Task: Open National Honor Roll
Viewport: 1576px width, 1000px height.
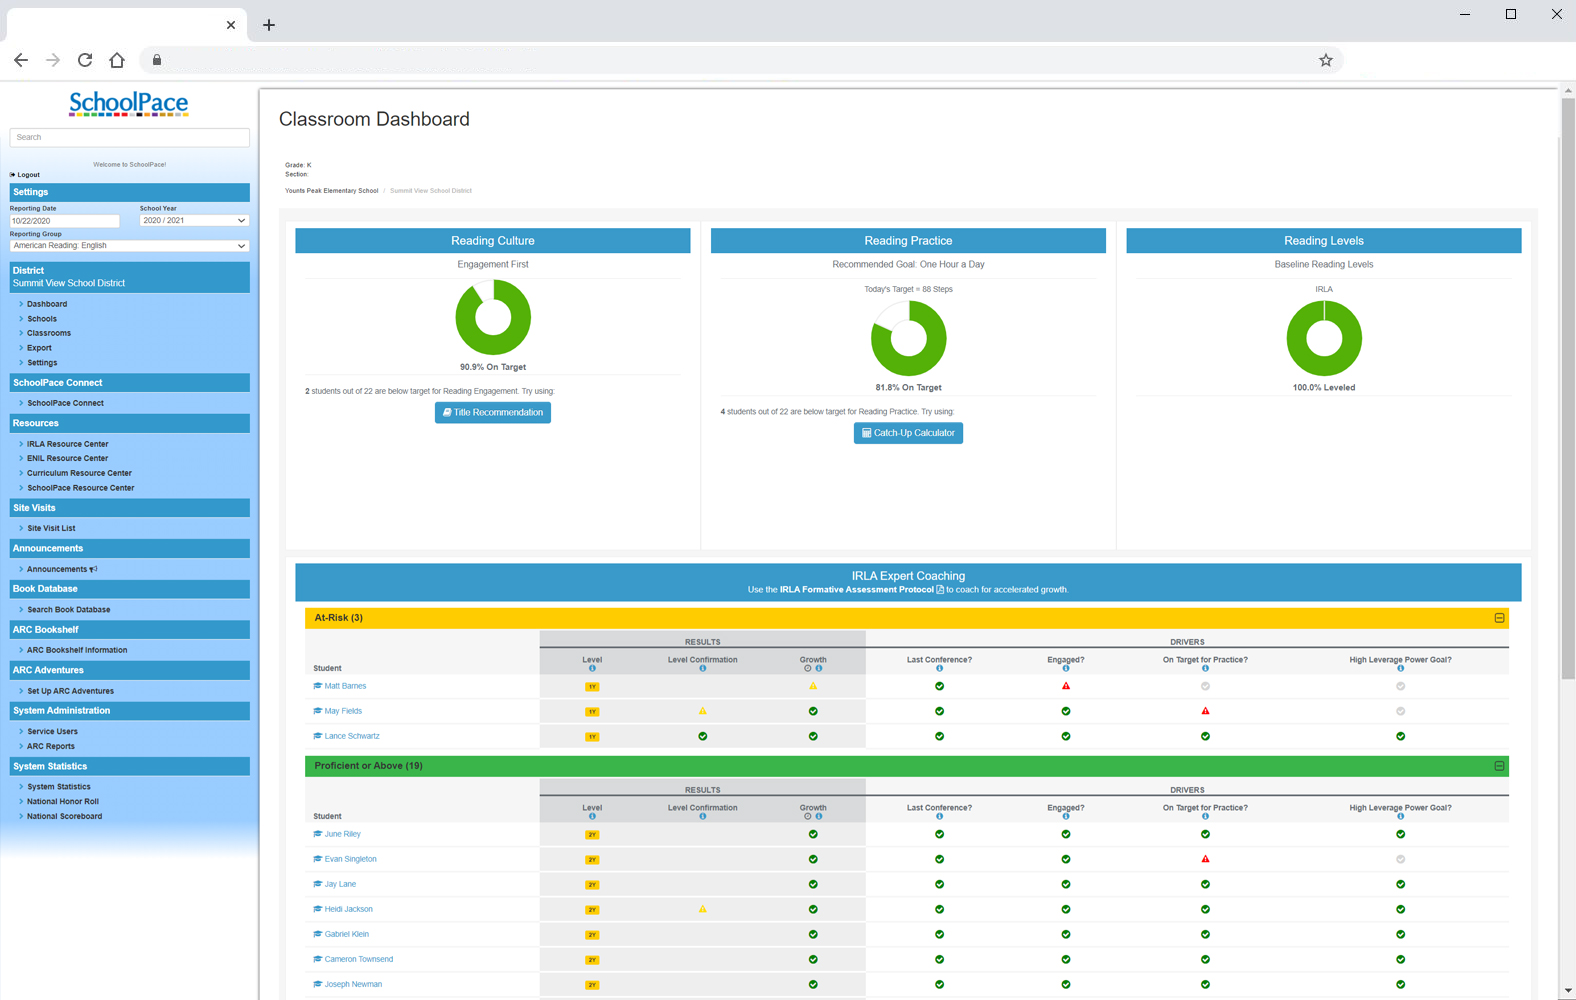Action: [63, 801]
